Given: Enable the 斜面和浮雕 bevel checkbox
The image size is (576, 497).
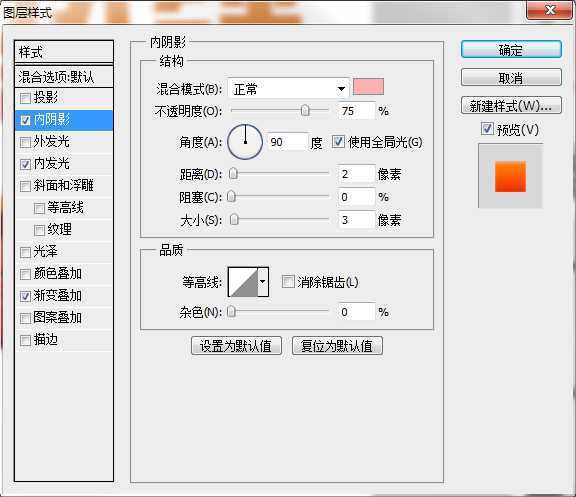Looking at the screenshot, I should click(x=25, y=186).
